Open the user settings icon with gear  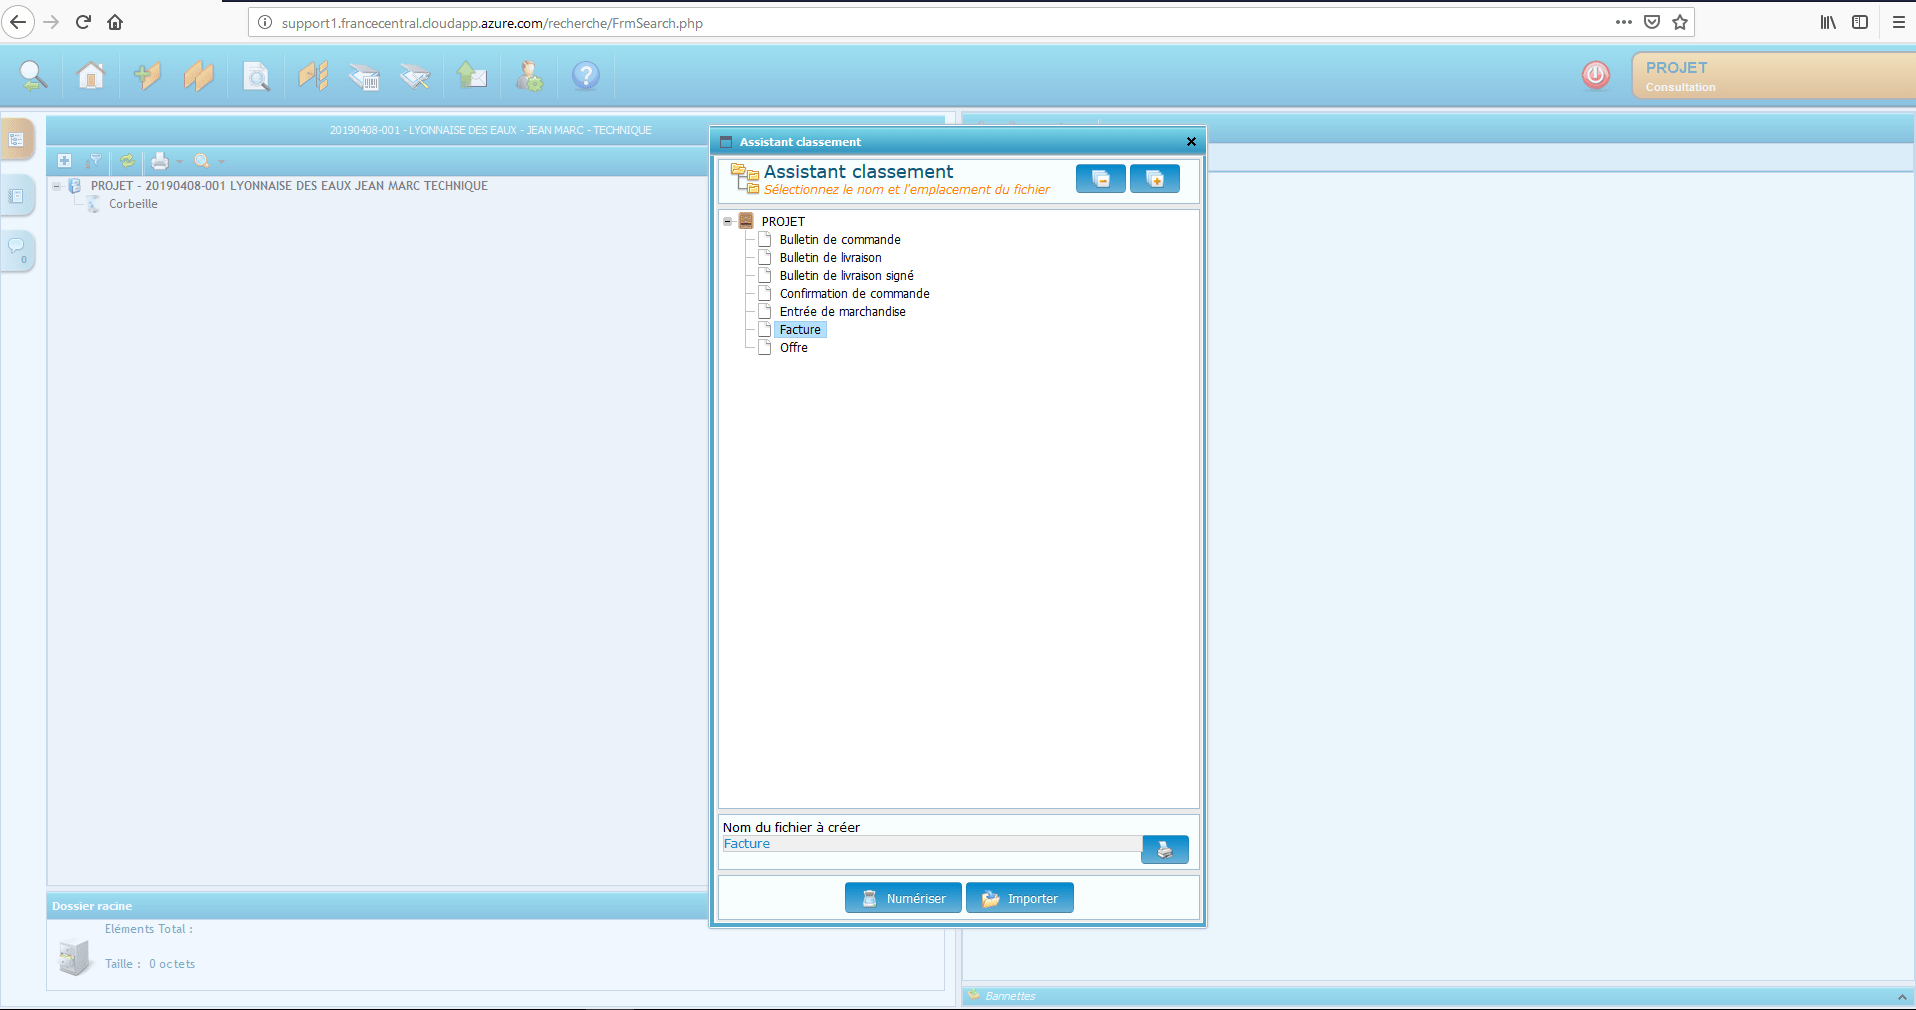pos(529,76)
